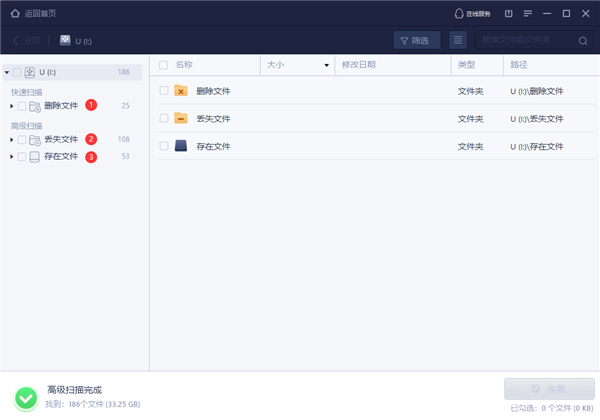Check 丢失文件 row in file list
The height and width of the screenshot is (420, 600).
click(164, 118)
